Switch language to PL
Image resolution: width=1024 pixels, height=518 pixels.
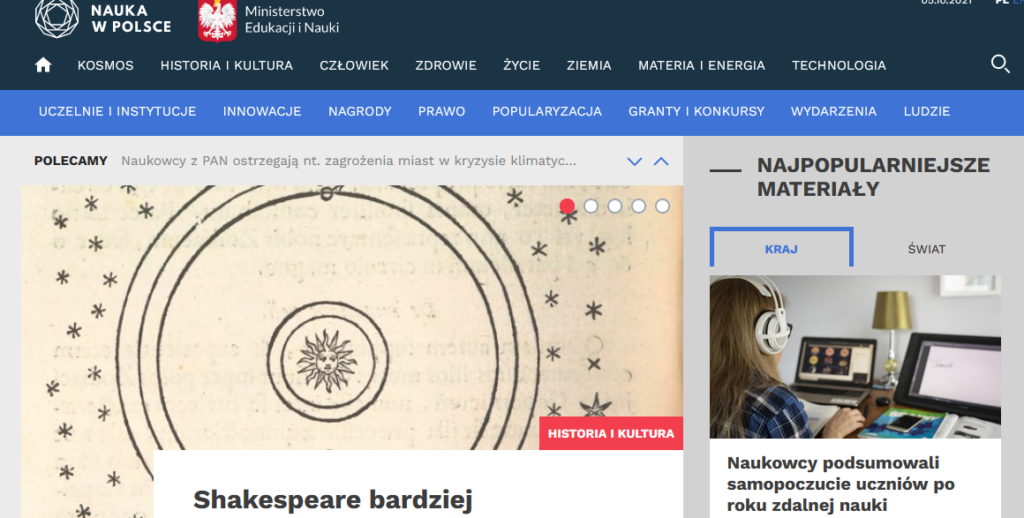tap(1001, 2)
